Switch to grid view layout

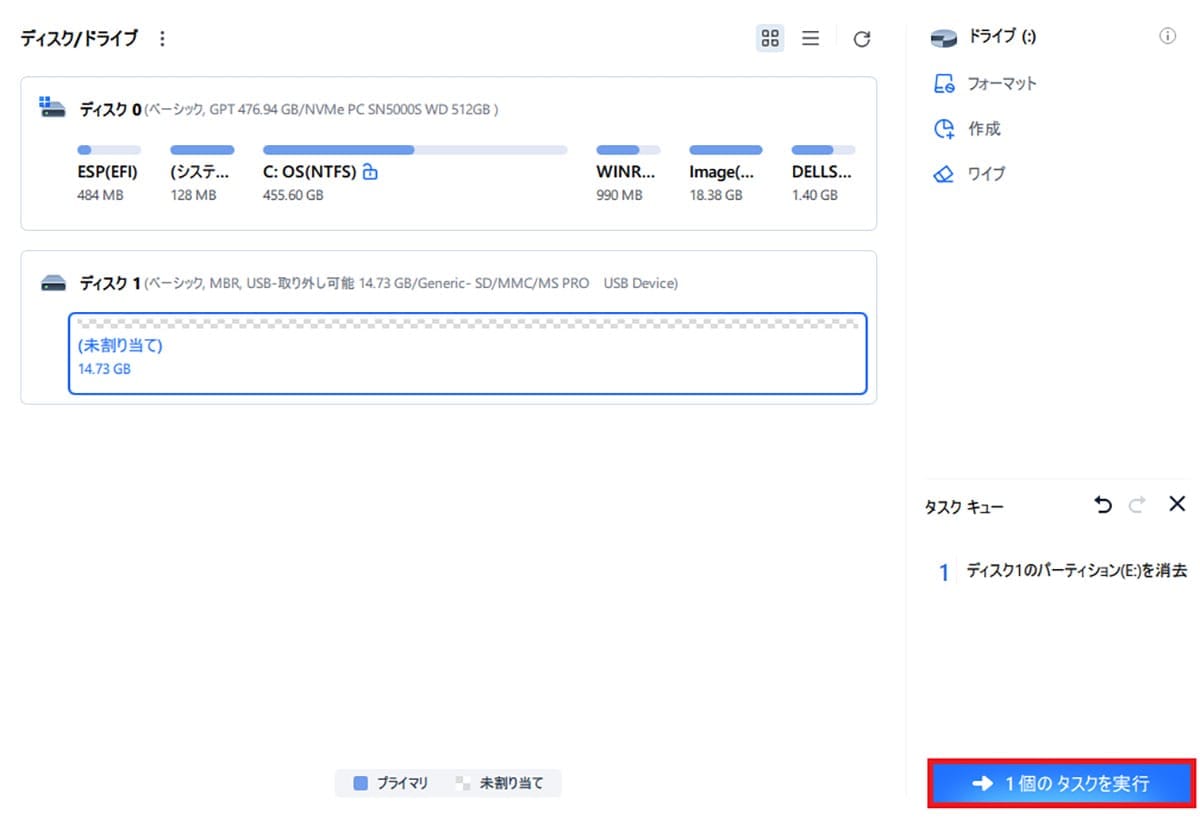(769, 38)
